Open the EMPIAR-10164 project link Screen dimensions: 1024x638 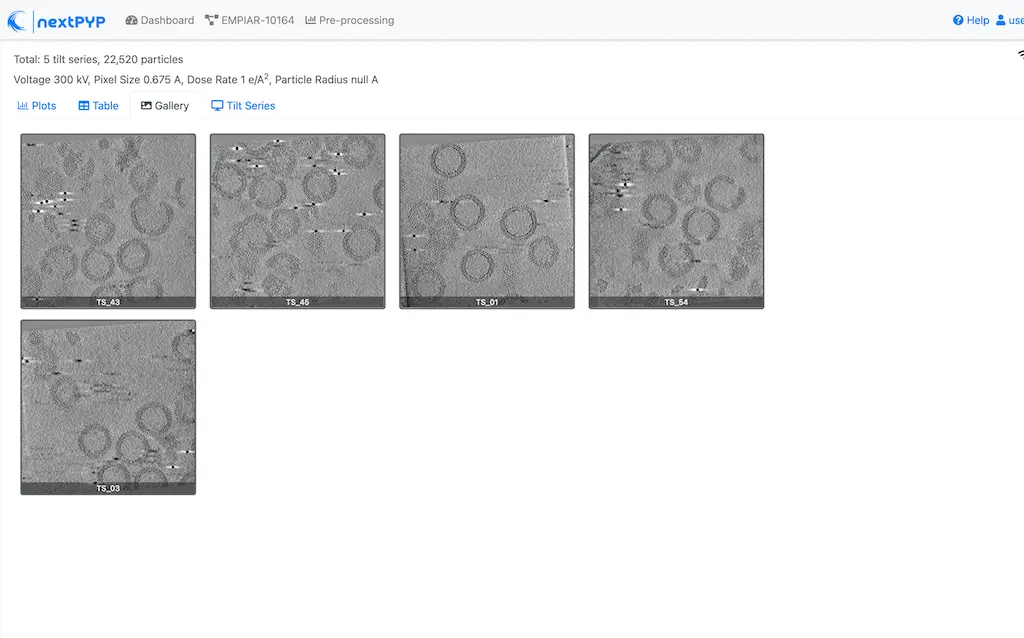click(x=258, y=20)
